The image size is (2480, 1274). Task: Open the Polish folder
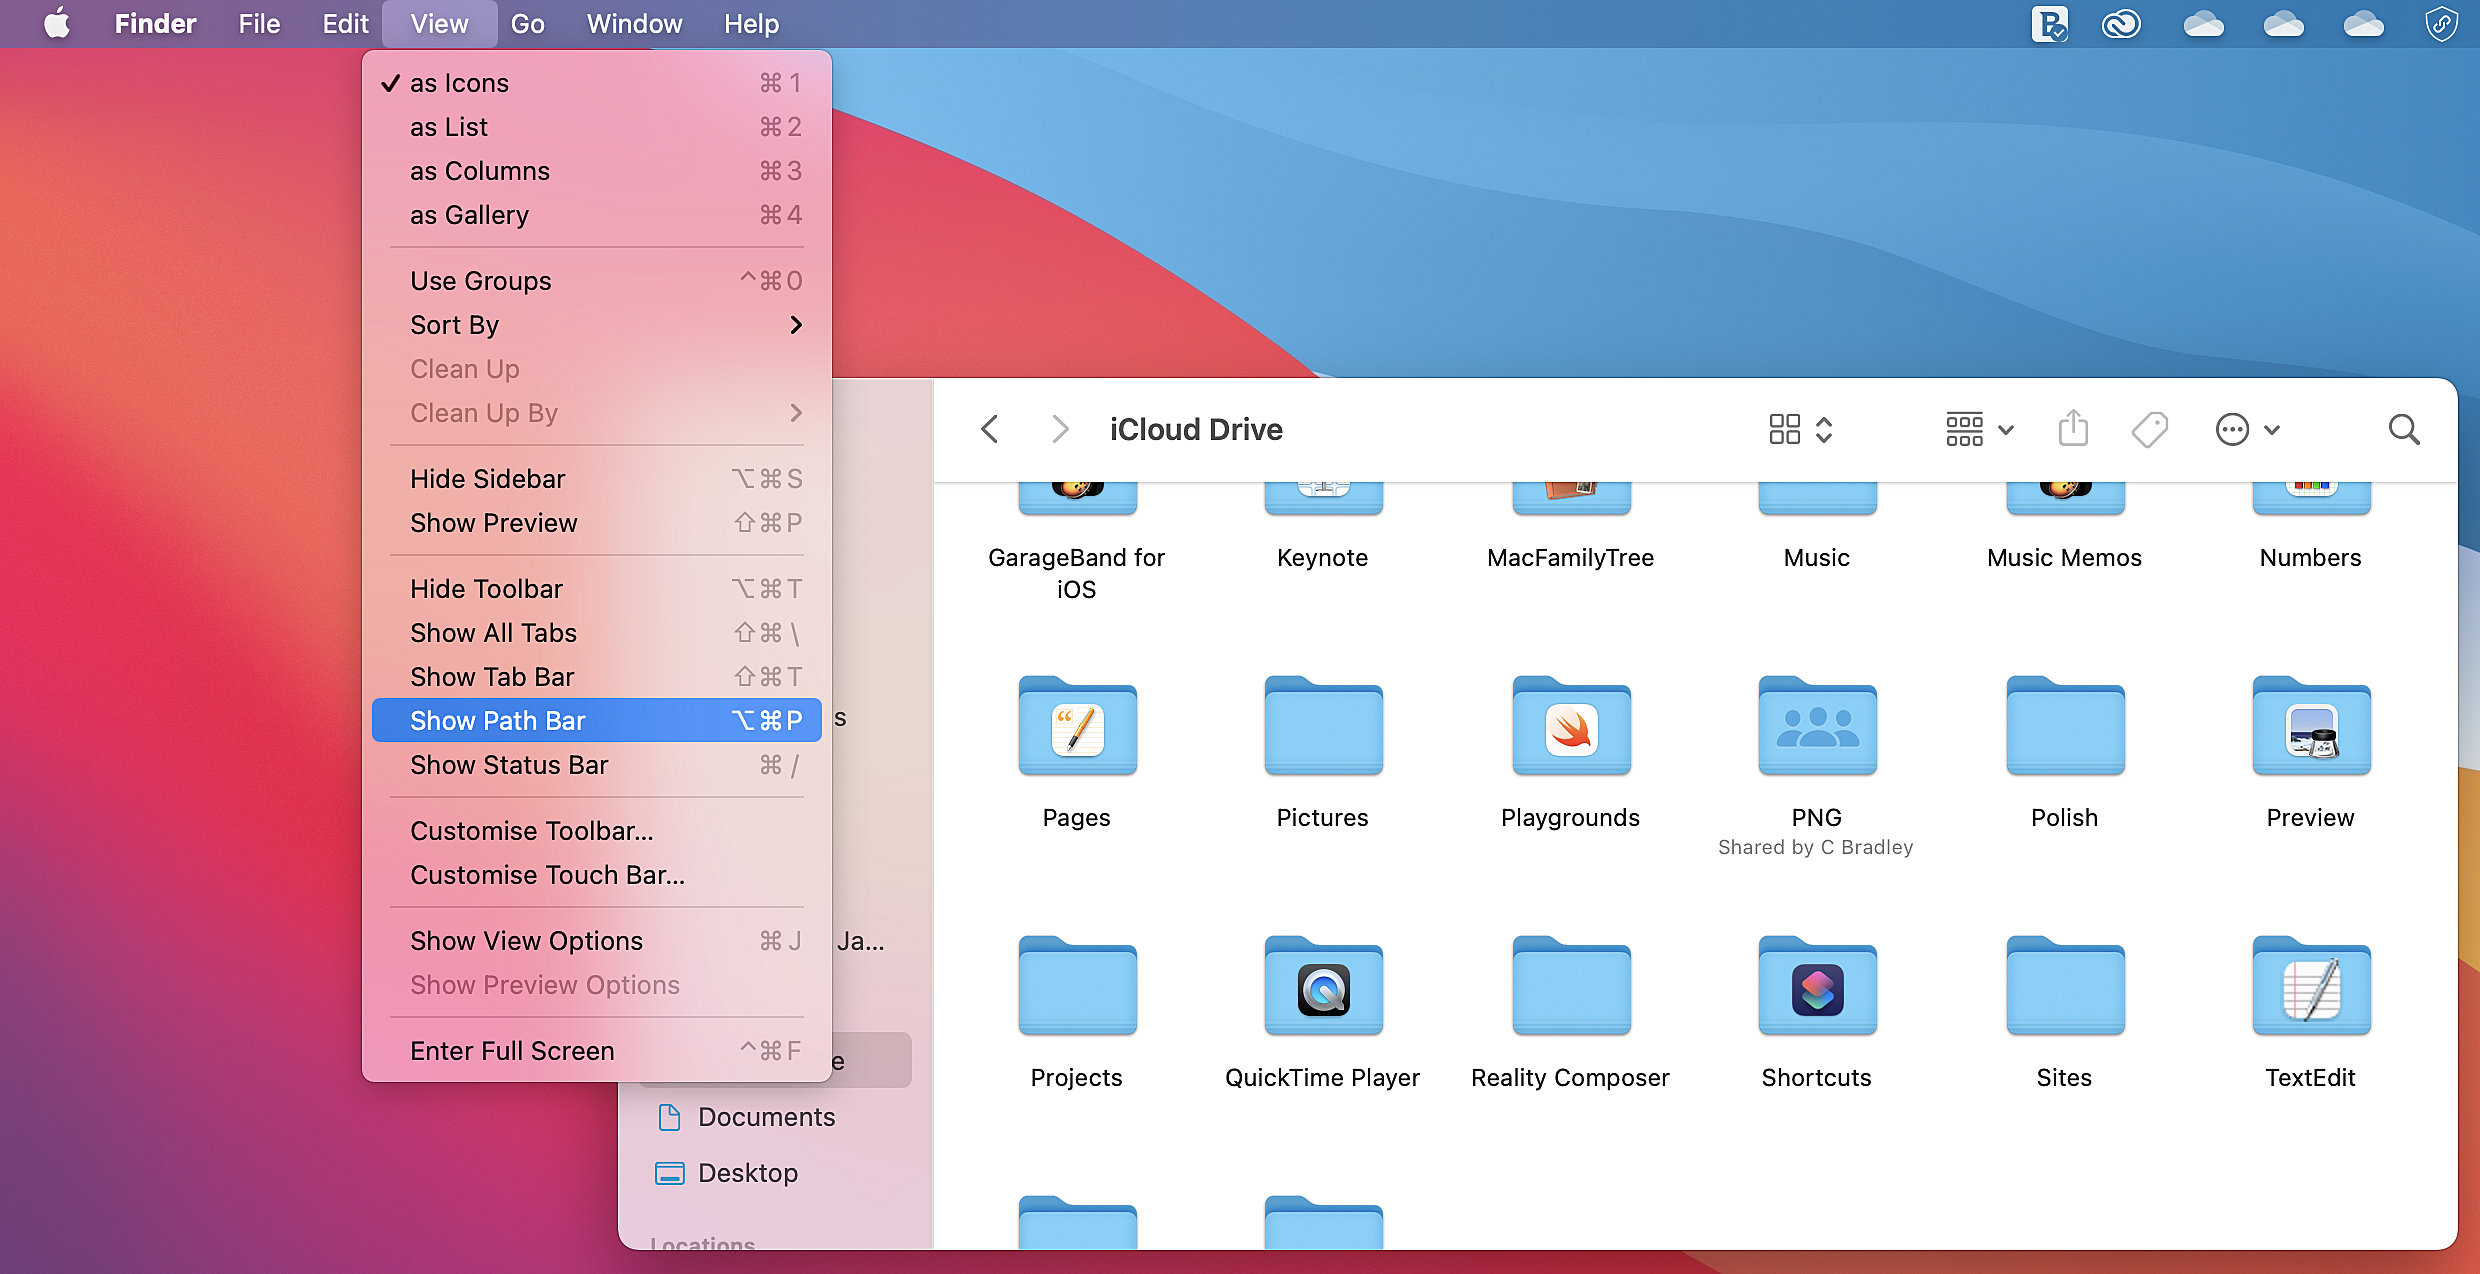pos(2065,727)
